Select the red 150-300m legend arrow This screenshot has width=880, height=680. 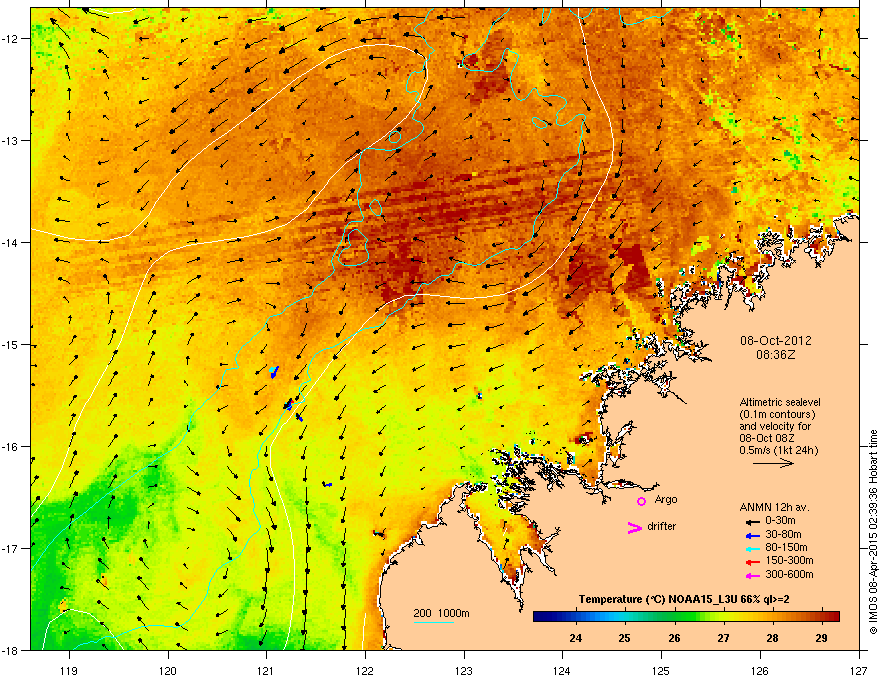(752, 561)
